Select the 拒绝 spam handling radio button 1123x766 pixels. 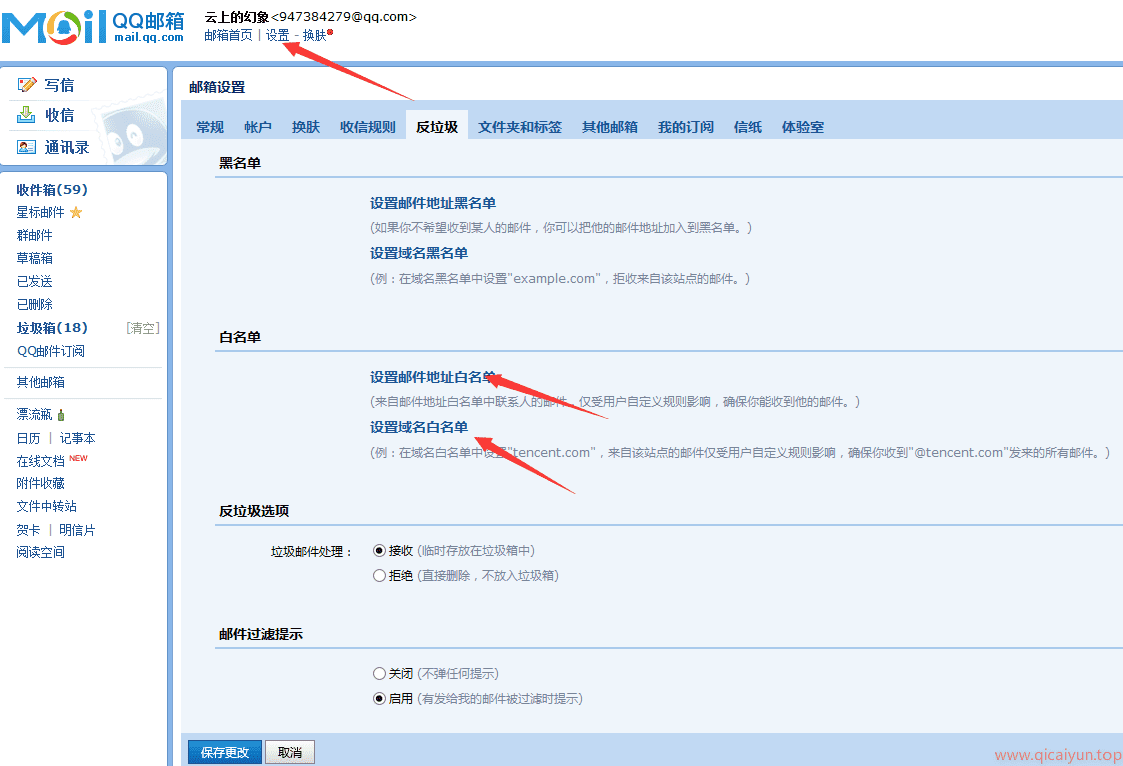click(379, 575)
